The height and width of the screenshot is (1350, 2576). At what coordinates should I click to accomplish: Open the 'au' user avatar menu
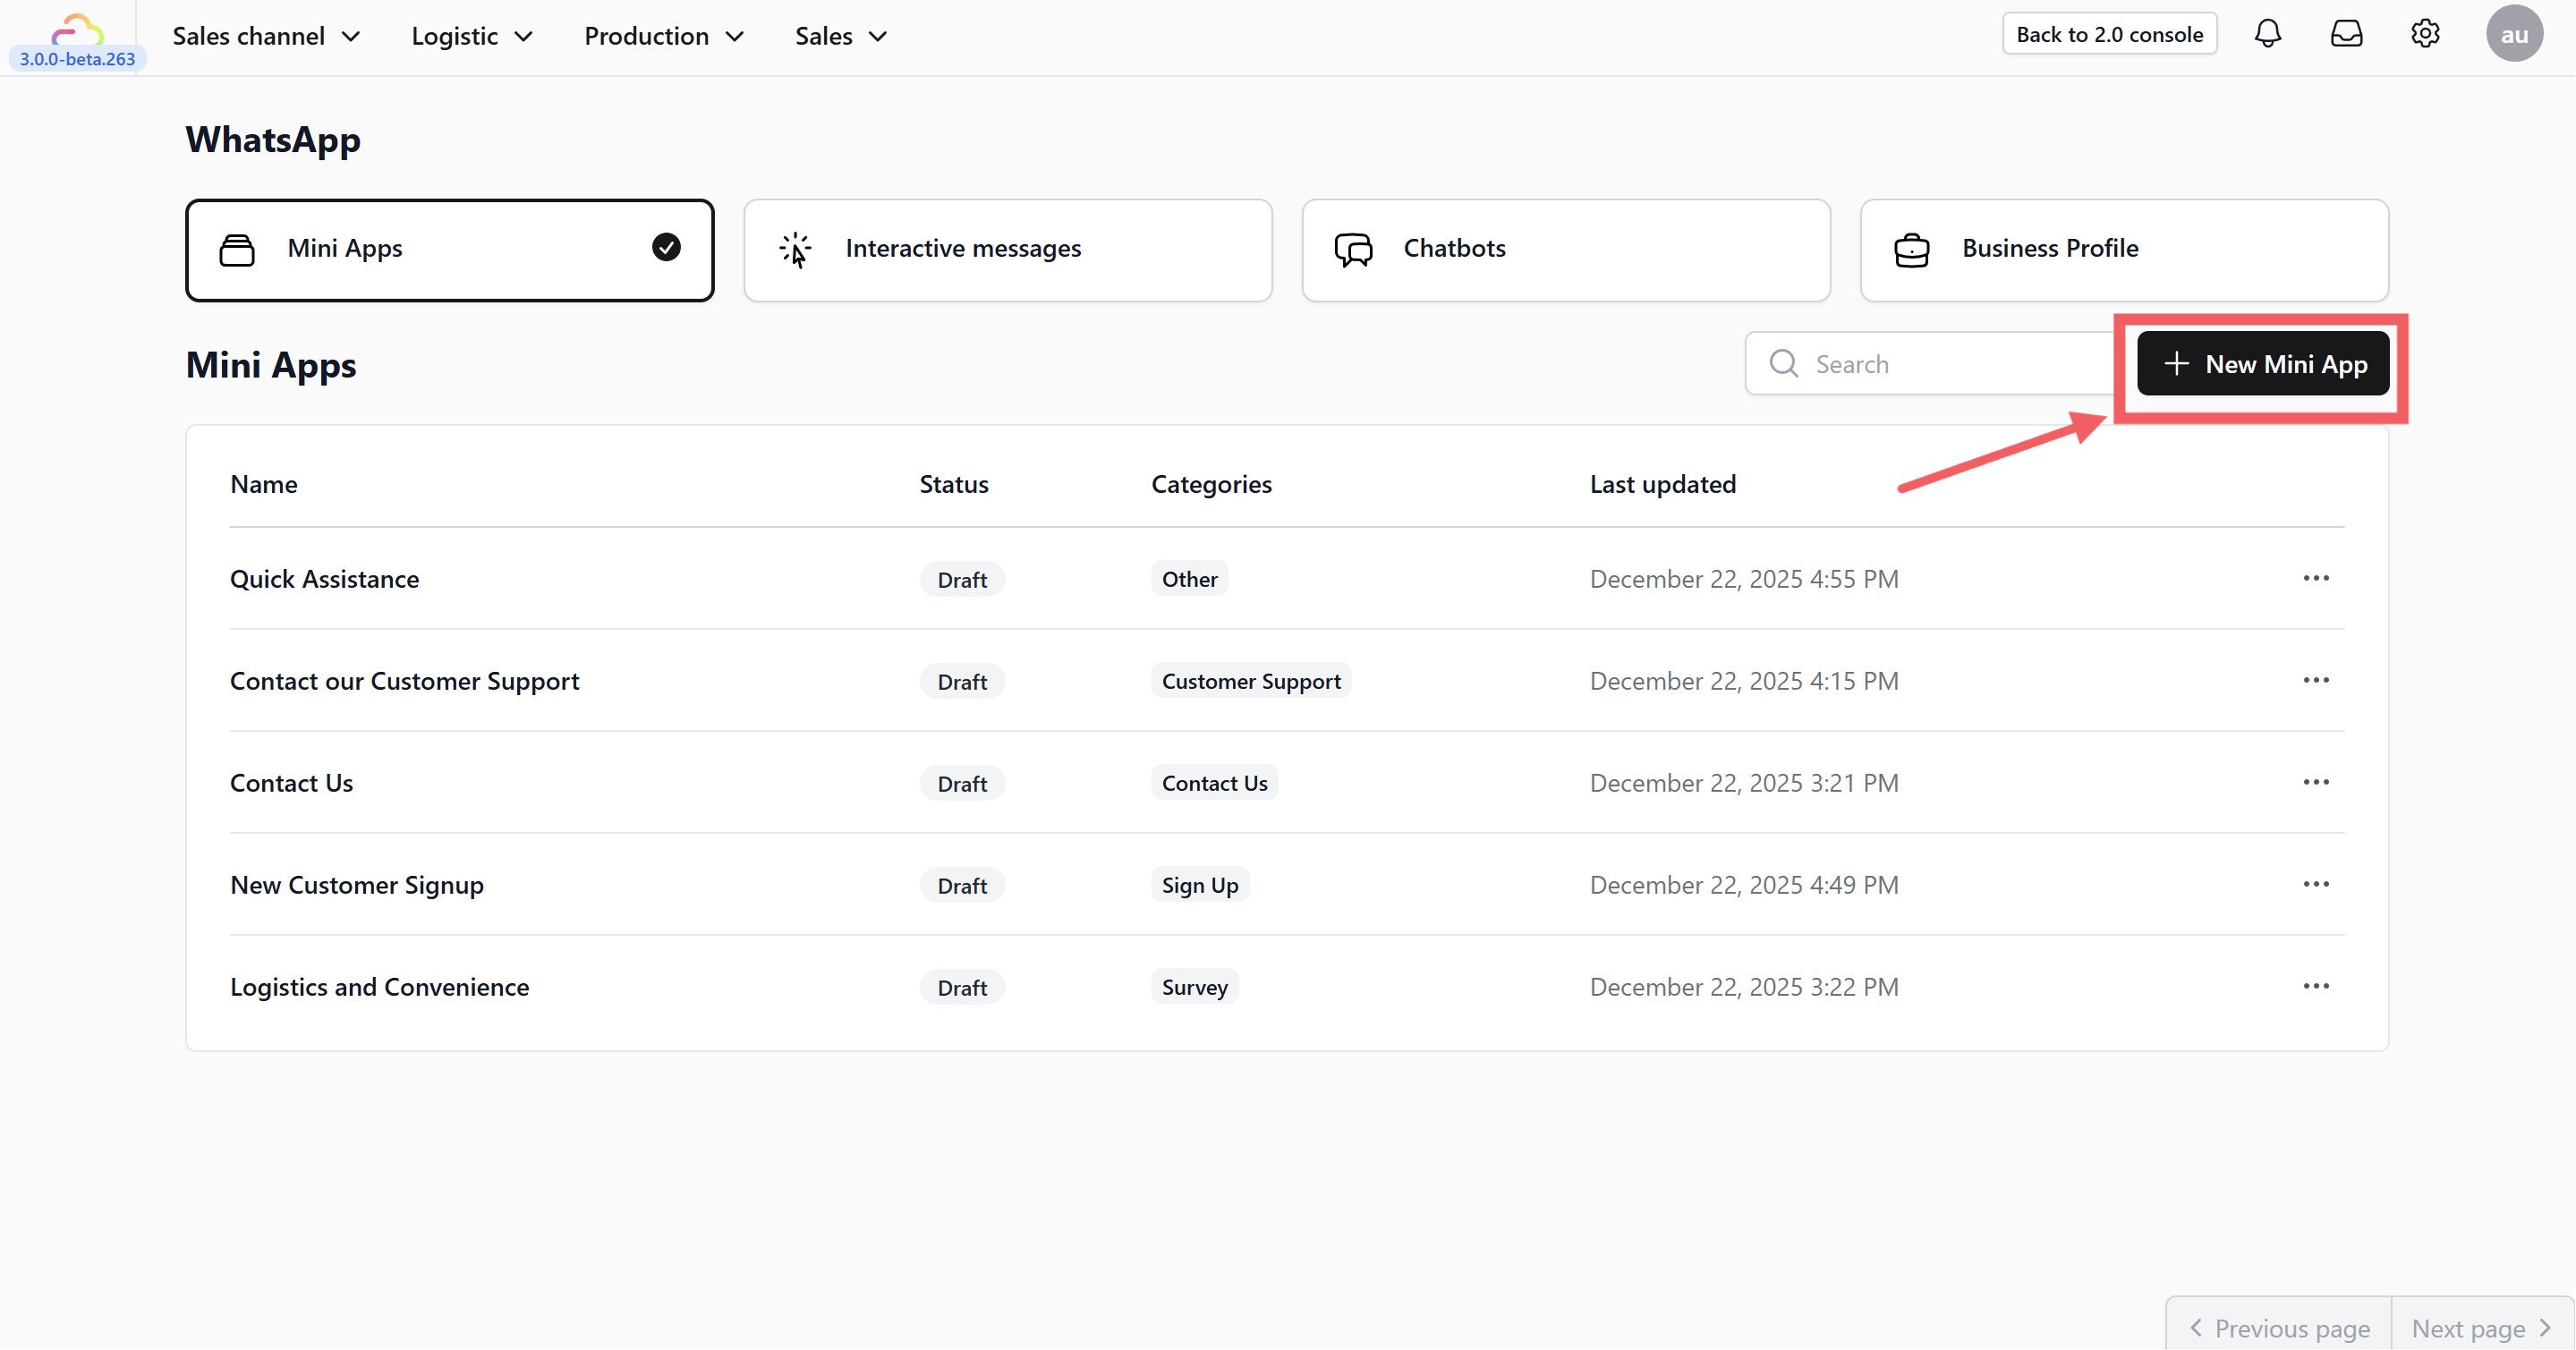tap(2514, 34)
